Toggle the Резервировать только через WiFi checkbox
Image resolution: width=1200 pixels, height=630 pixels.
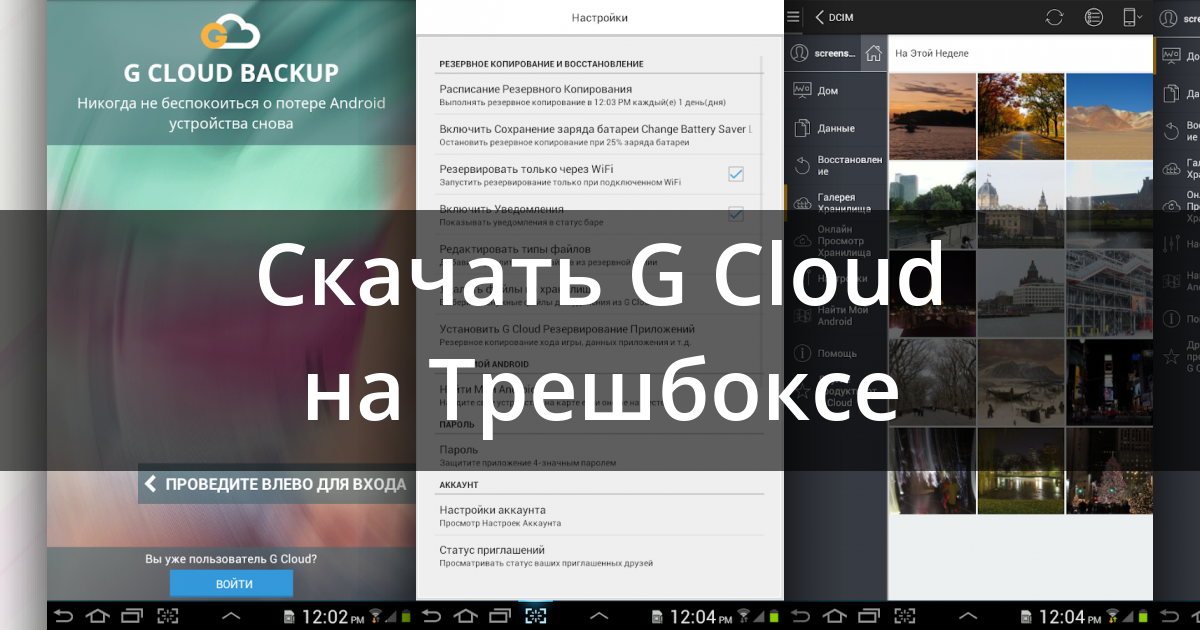point(736,174)
